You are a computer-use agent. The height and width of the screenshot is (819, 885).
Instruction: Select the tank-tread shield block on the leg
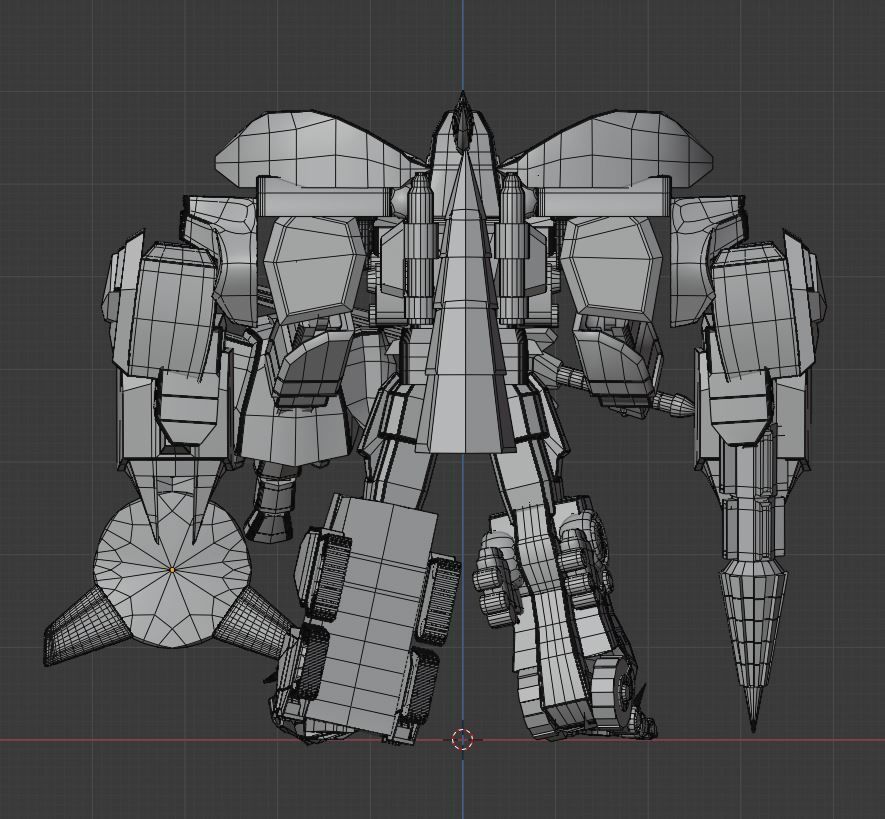coord(370,616)
